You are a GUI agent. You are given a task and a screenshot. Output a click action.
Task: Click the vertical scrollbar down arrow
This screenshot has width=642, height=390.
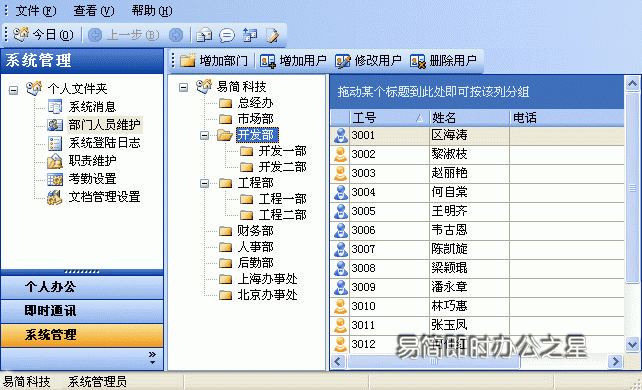click(632, 344)
